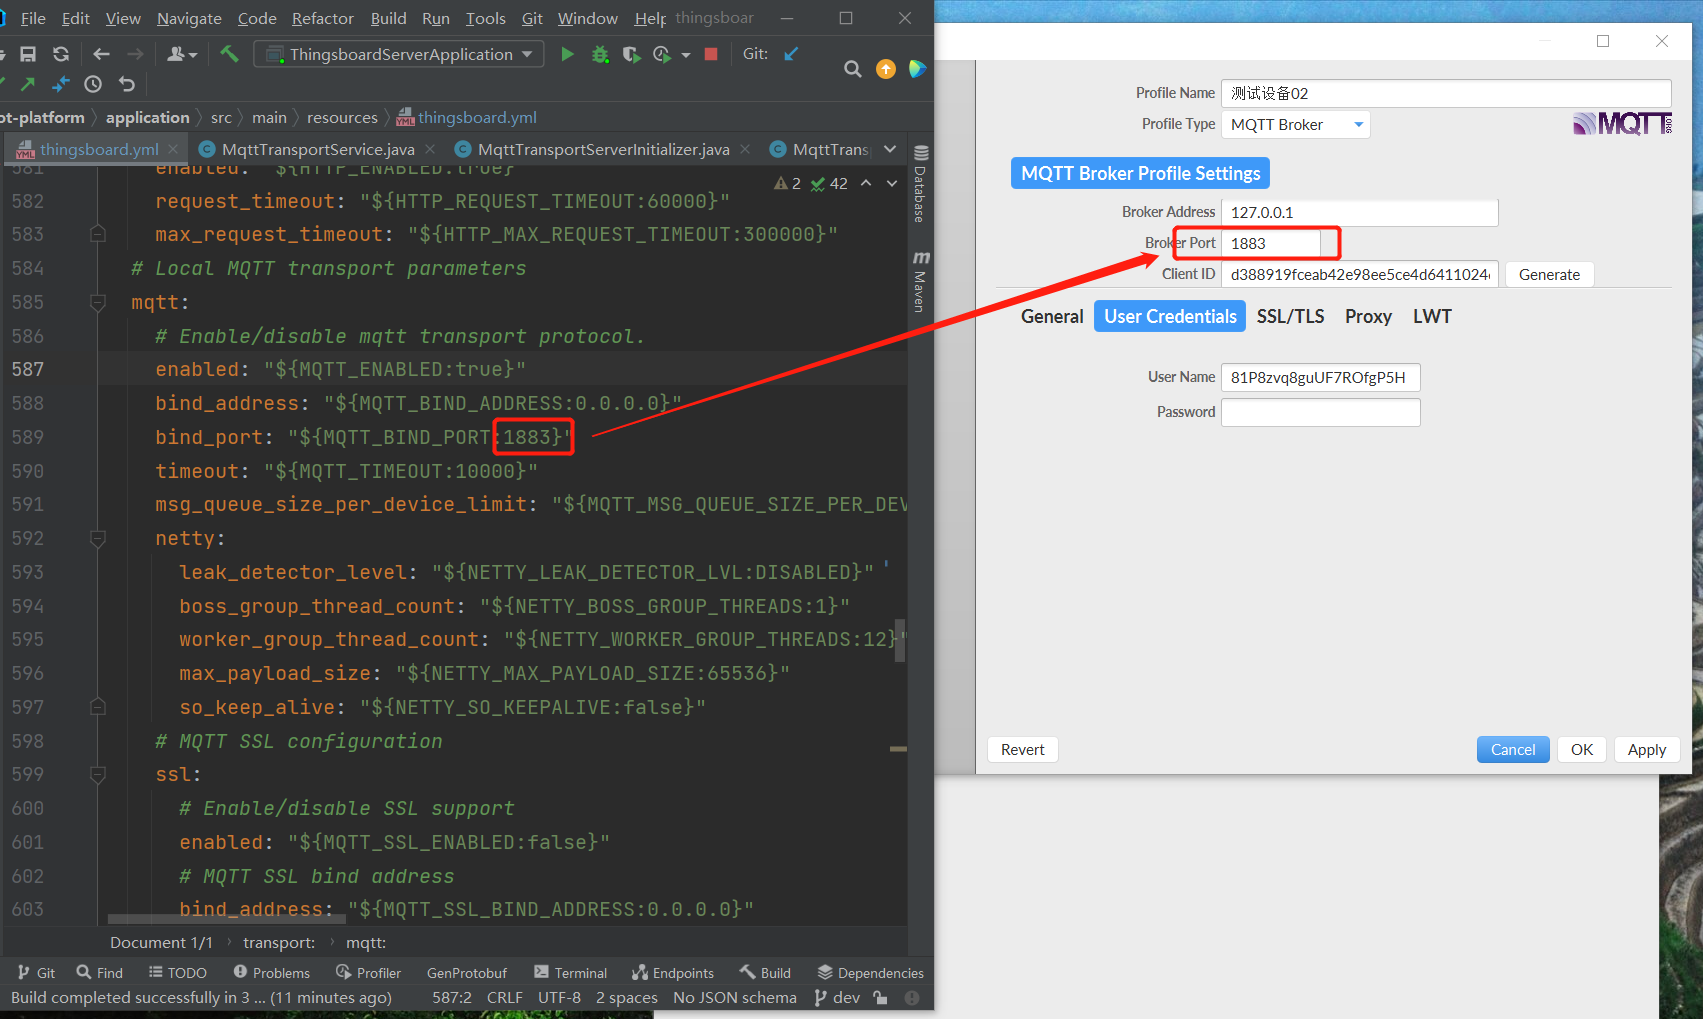Click the editor horizontal scrollbar
The height and width of the screenshot is (1019, 1703).
click(225, 919)
